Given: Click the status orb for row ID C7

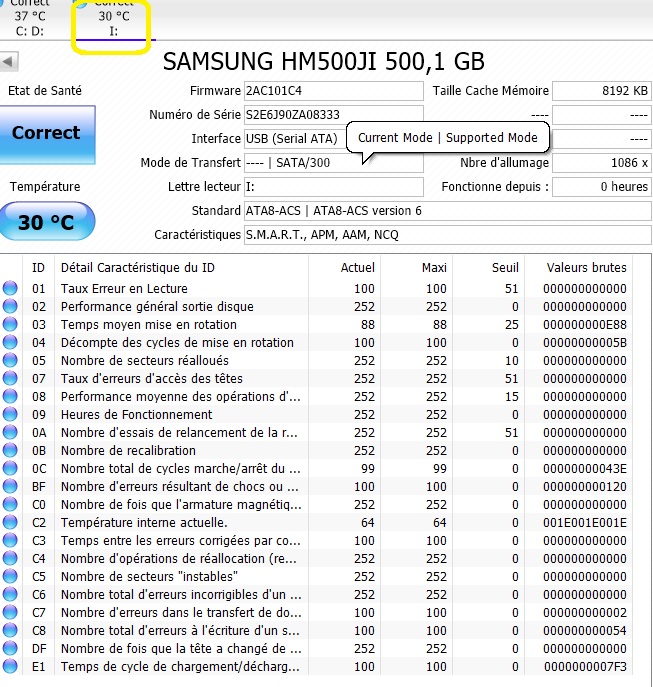Looking at the screenshot, I should coord(10,612).
